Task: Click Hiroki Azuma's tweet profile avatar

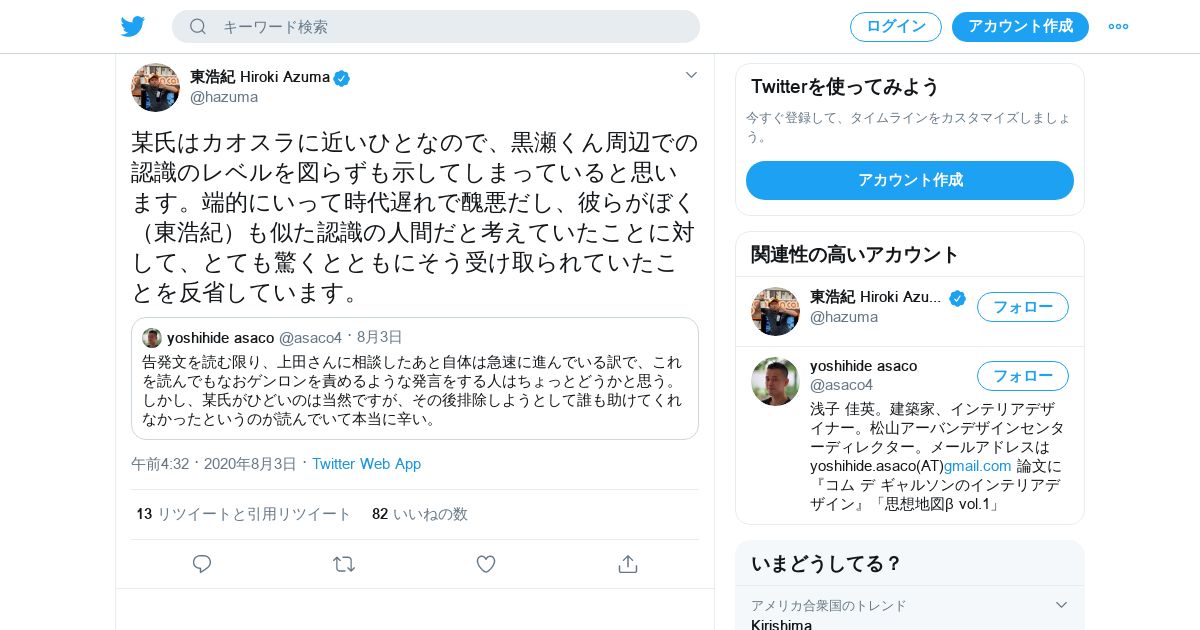Action: pos(155,87)
